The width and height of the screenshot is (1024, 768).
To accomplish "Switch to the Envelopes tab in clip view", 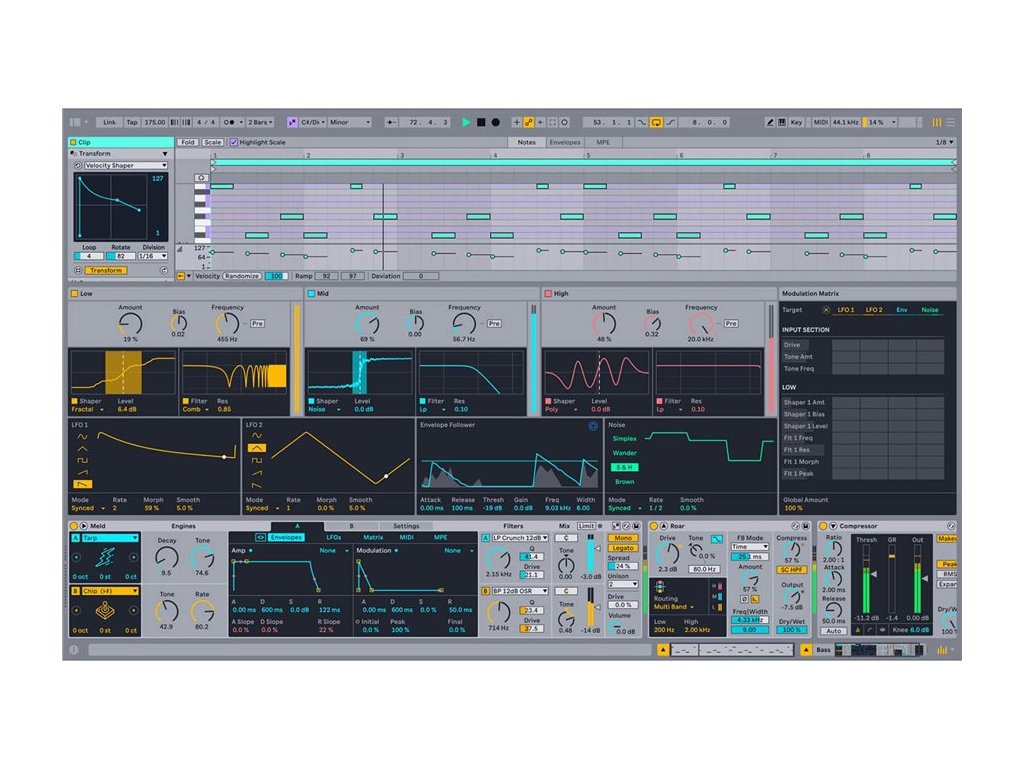I will coord(565,143).
